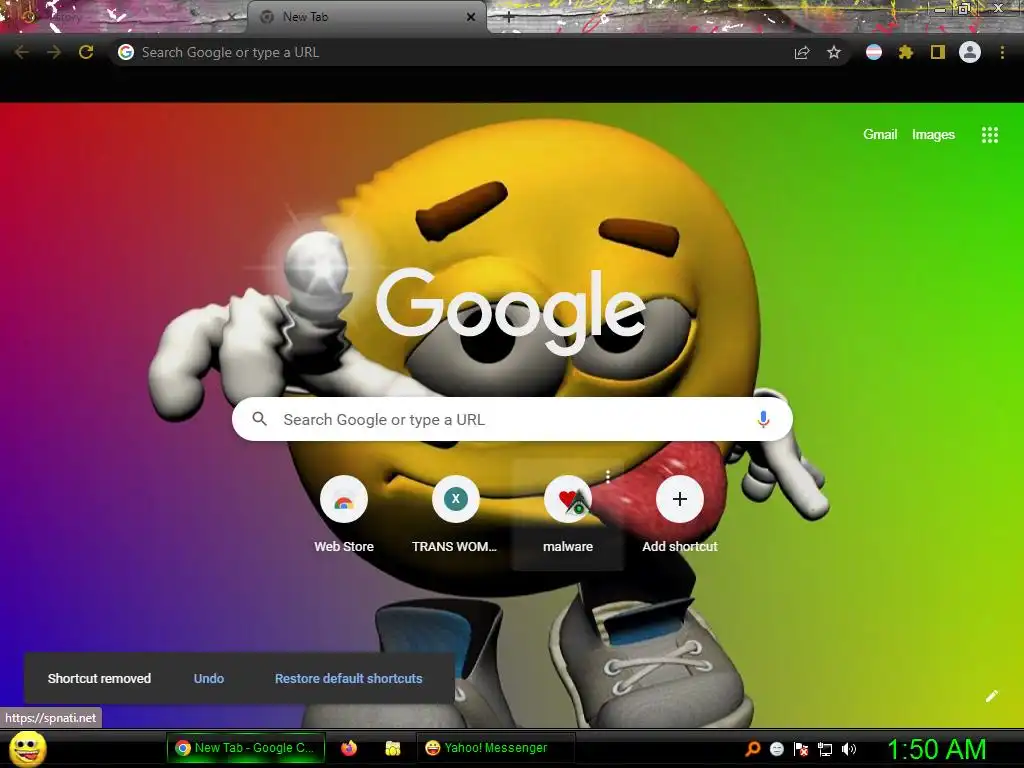The image size is (1024, 768).
Task: Click the magnifier icon in search box
Action: click(259, 419)
